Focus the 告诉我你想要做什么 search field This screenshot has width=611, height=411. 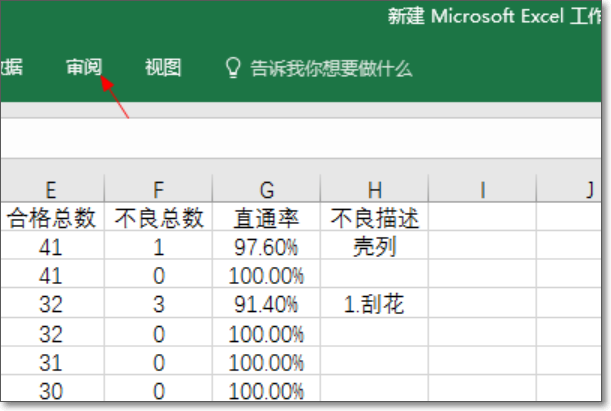point(331,69)
